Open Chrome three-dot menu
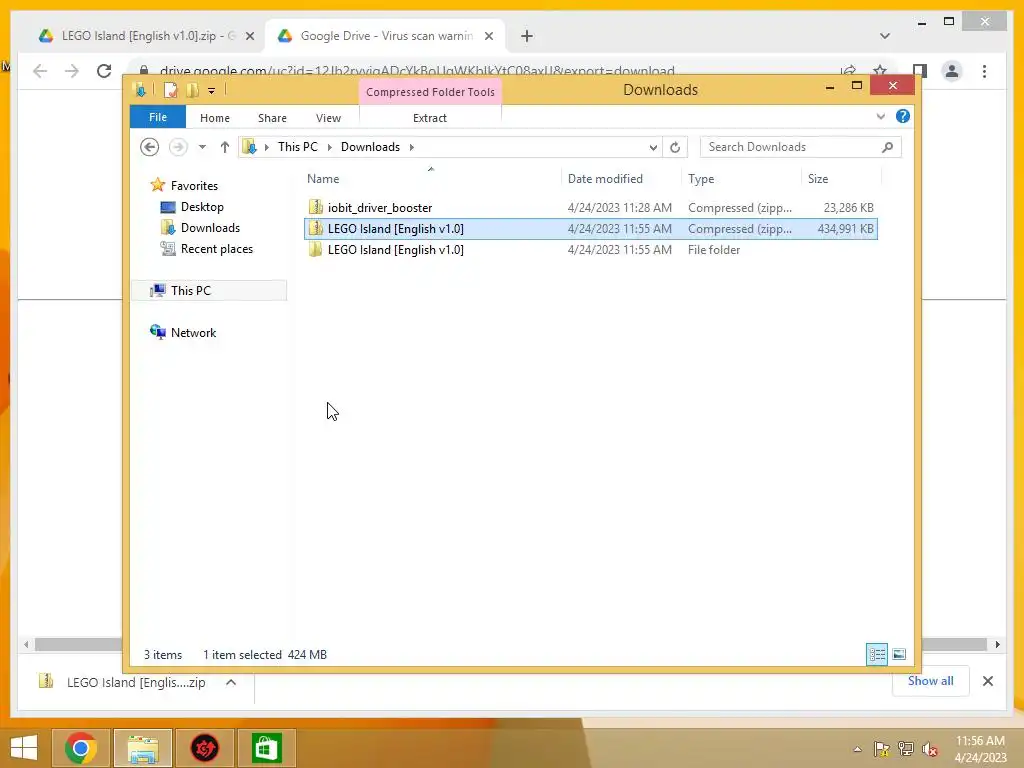This screenshot has width=1024, height=768. pyautogui.click(x=984, y=71)
